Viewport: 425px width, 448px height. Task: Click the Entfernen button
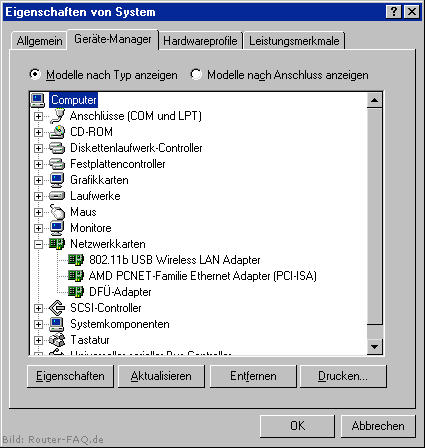click(x=253, y=376)
